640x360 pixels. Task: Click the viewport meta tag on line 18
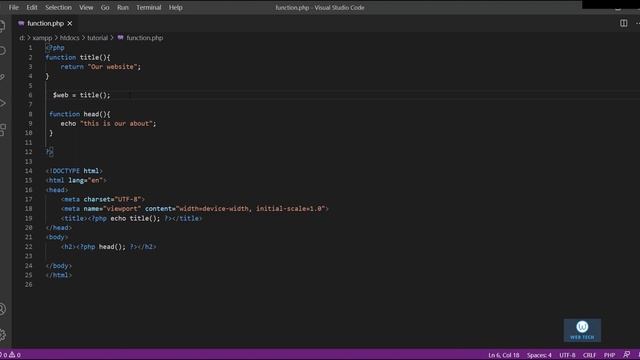coord(195,209)
